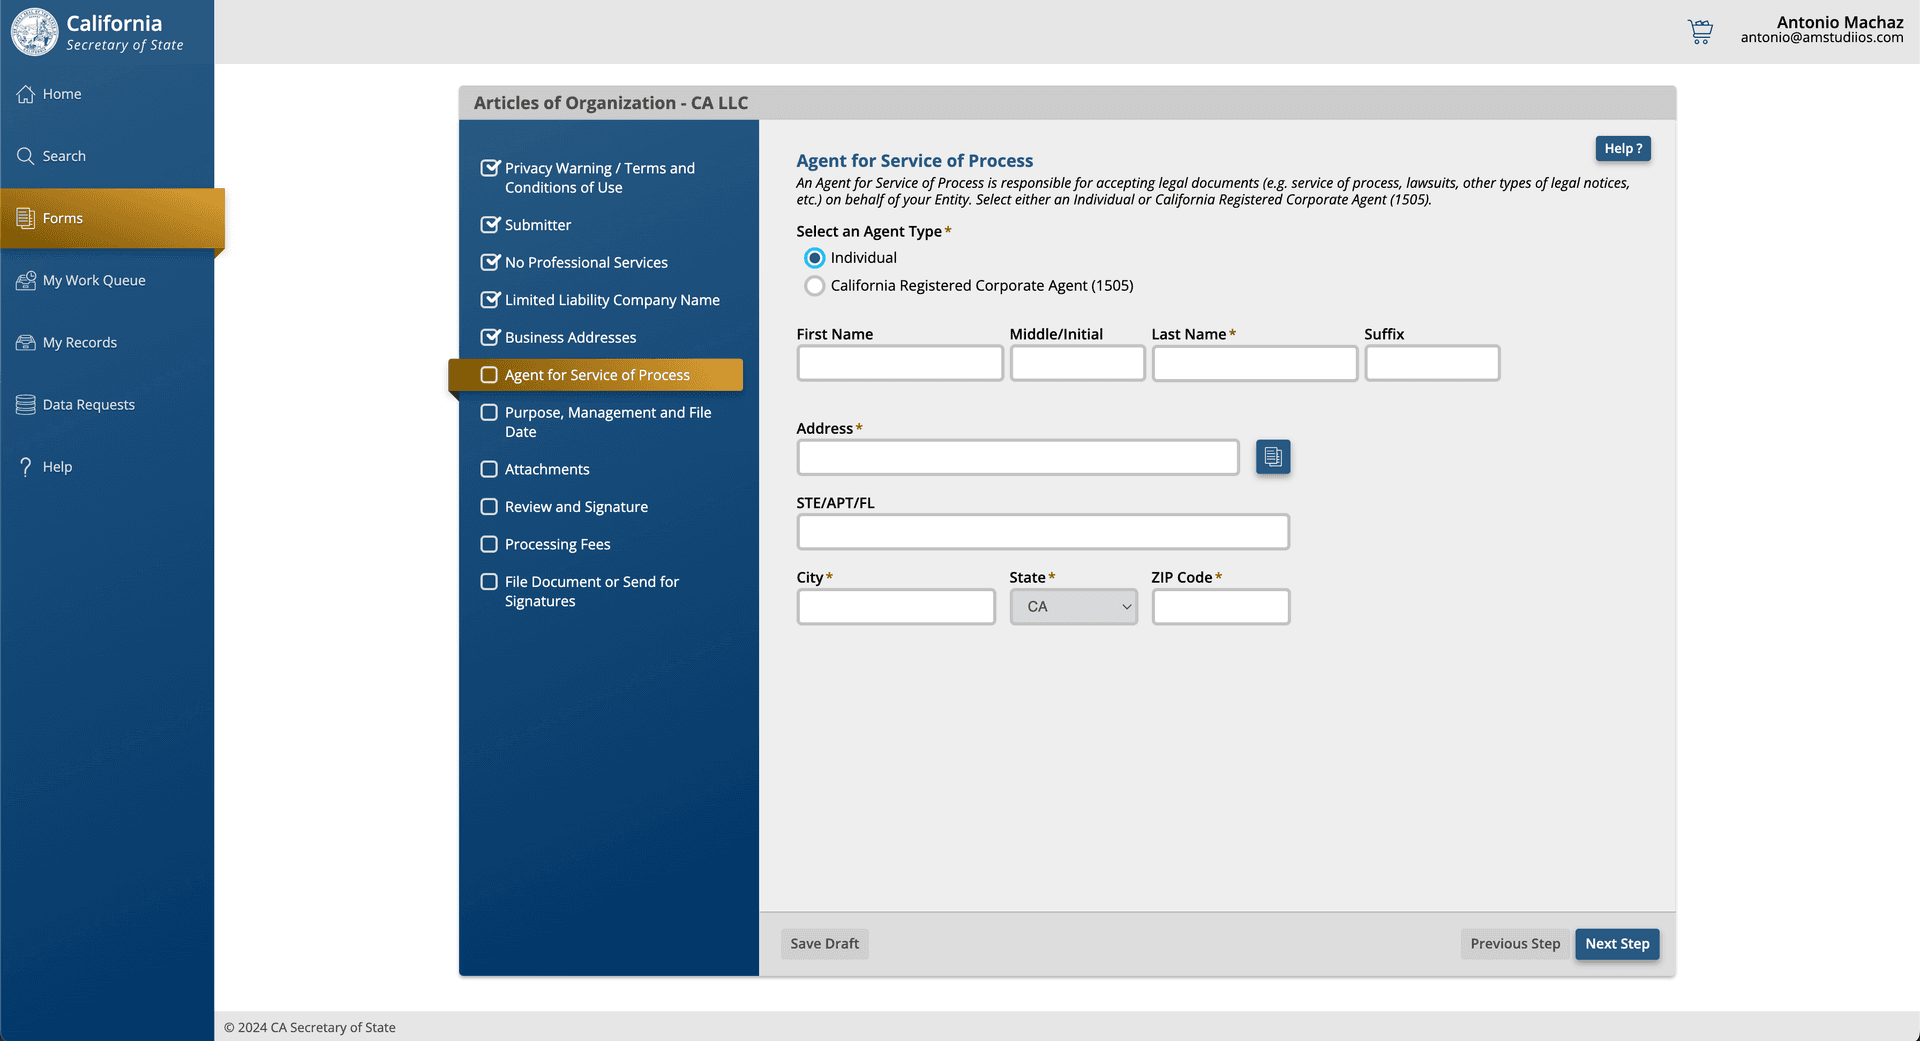Open My Work Queue icon
The image size is (1920, 1041).
(26, 281)
